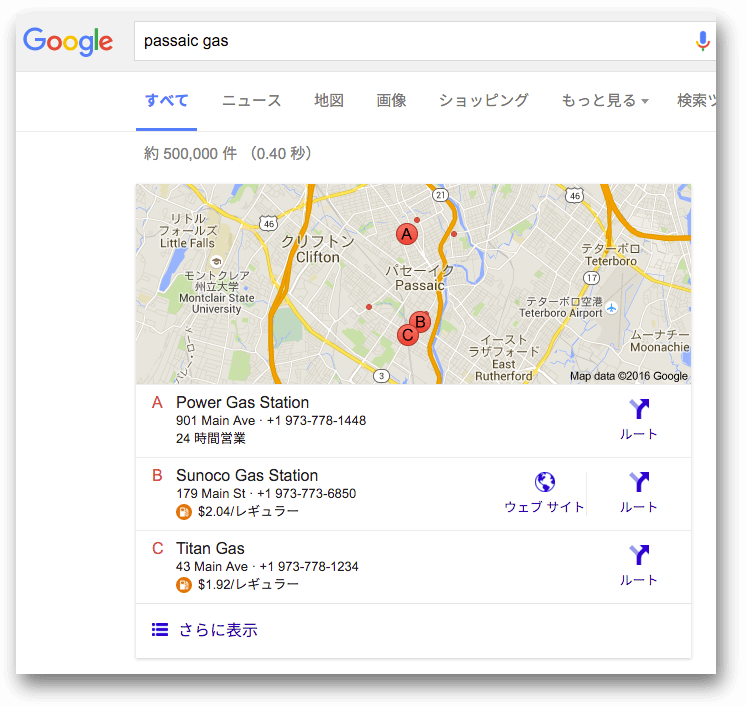Image resolution: width=746 pixels, height=706 pixels.
Task: Click the route 21 shield on map
Action: coord(441,195)
